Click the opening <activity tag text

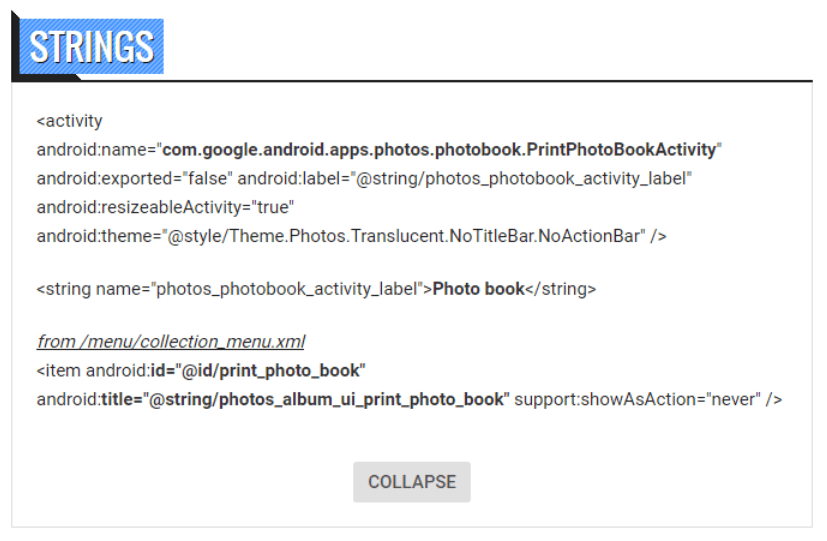point(70,121)
